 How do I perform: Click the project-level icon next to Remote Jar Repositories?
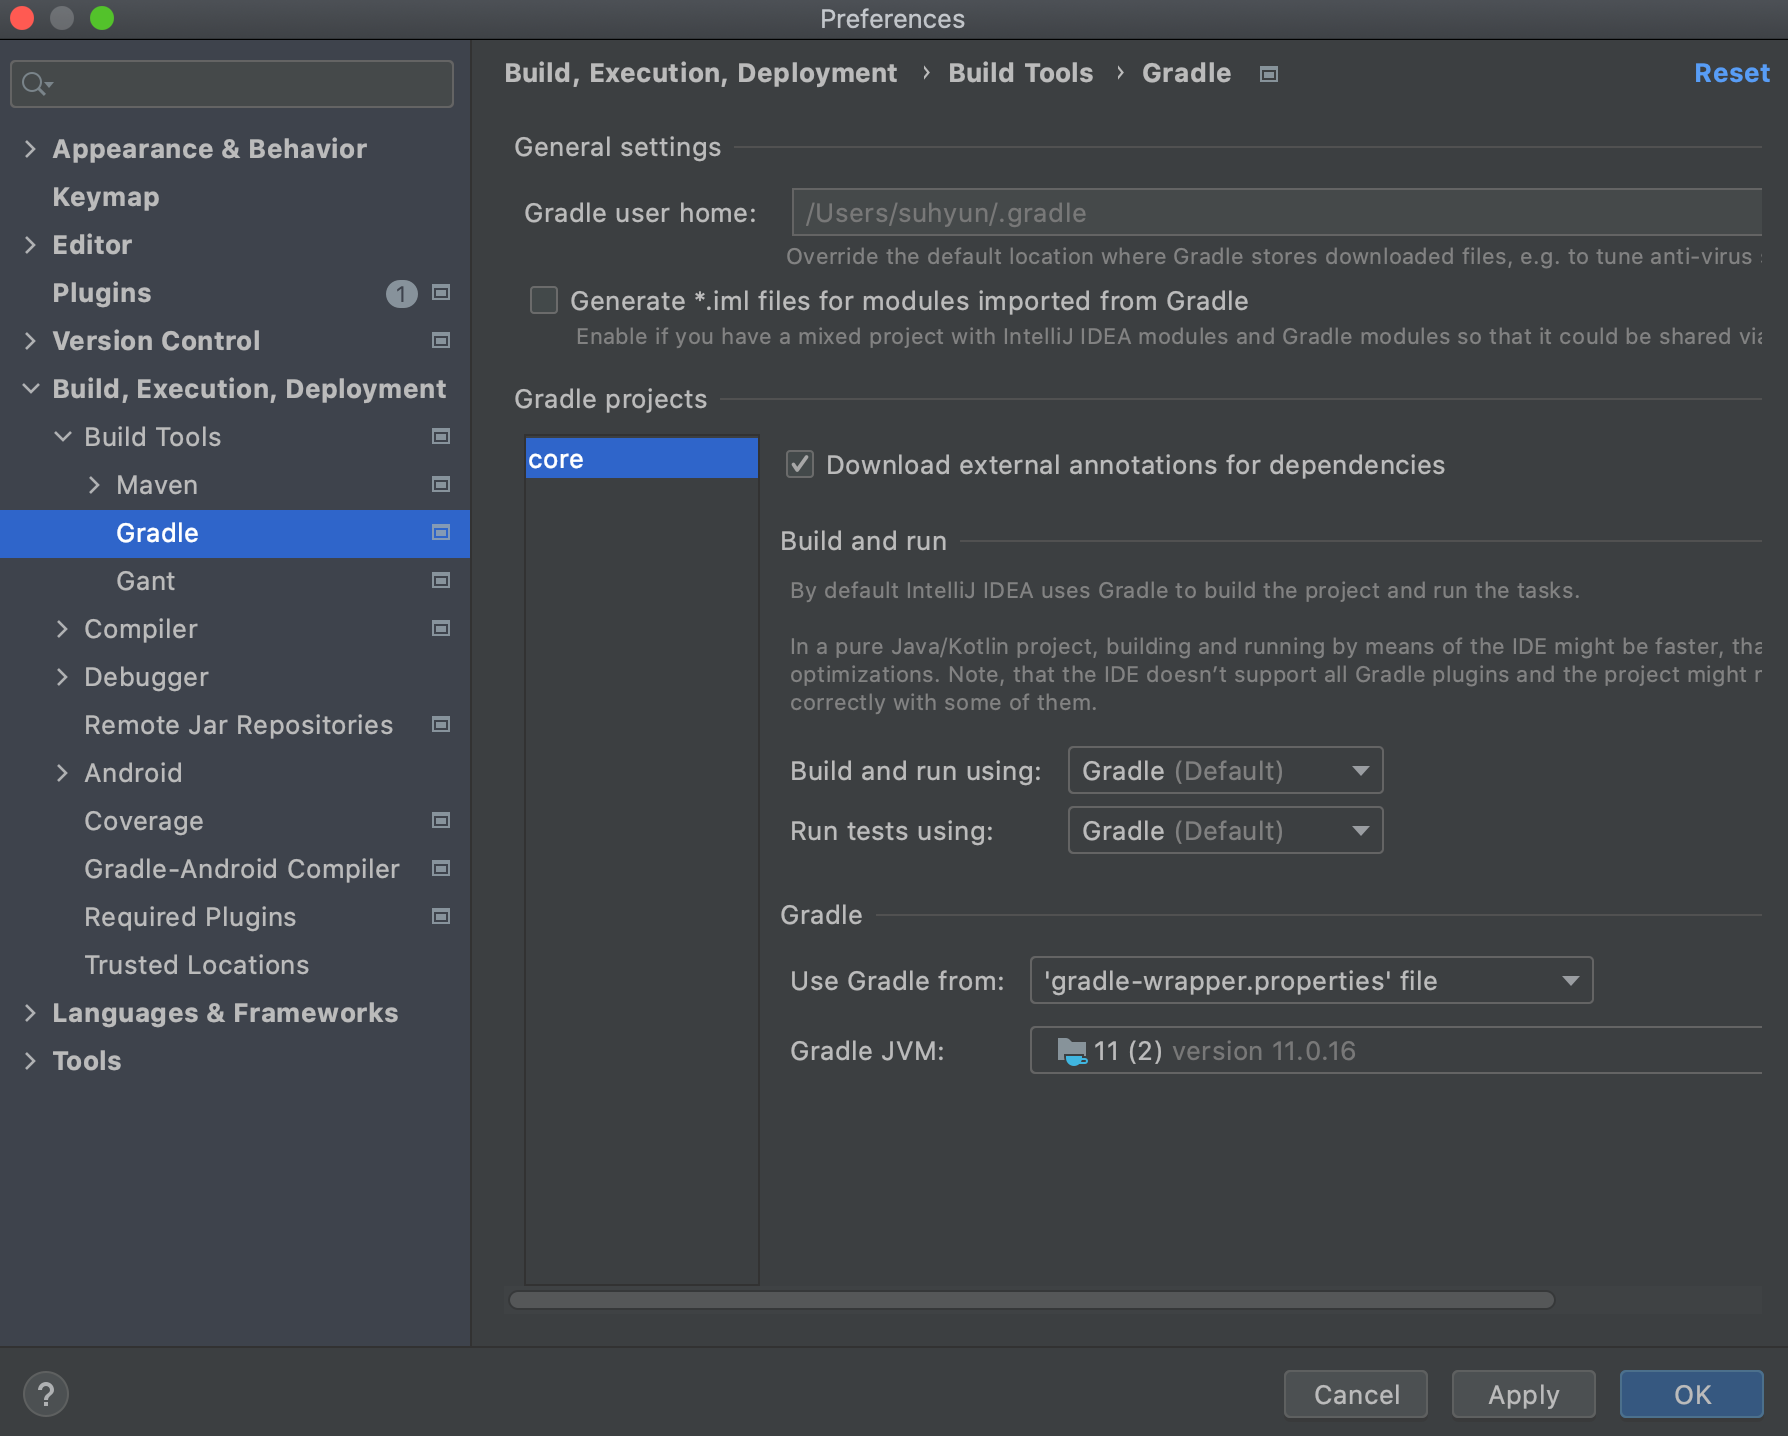441,725
